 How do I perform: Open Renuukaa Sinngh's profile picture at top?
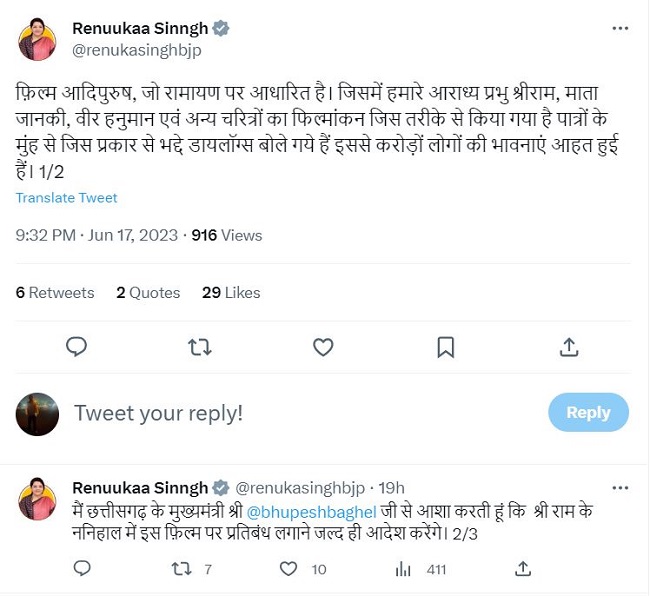click(x=37, y=39)
